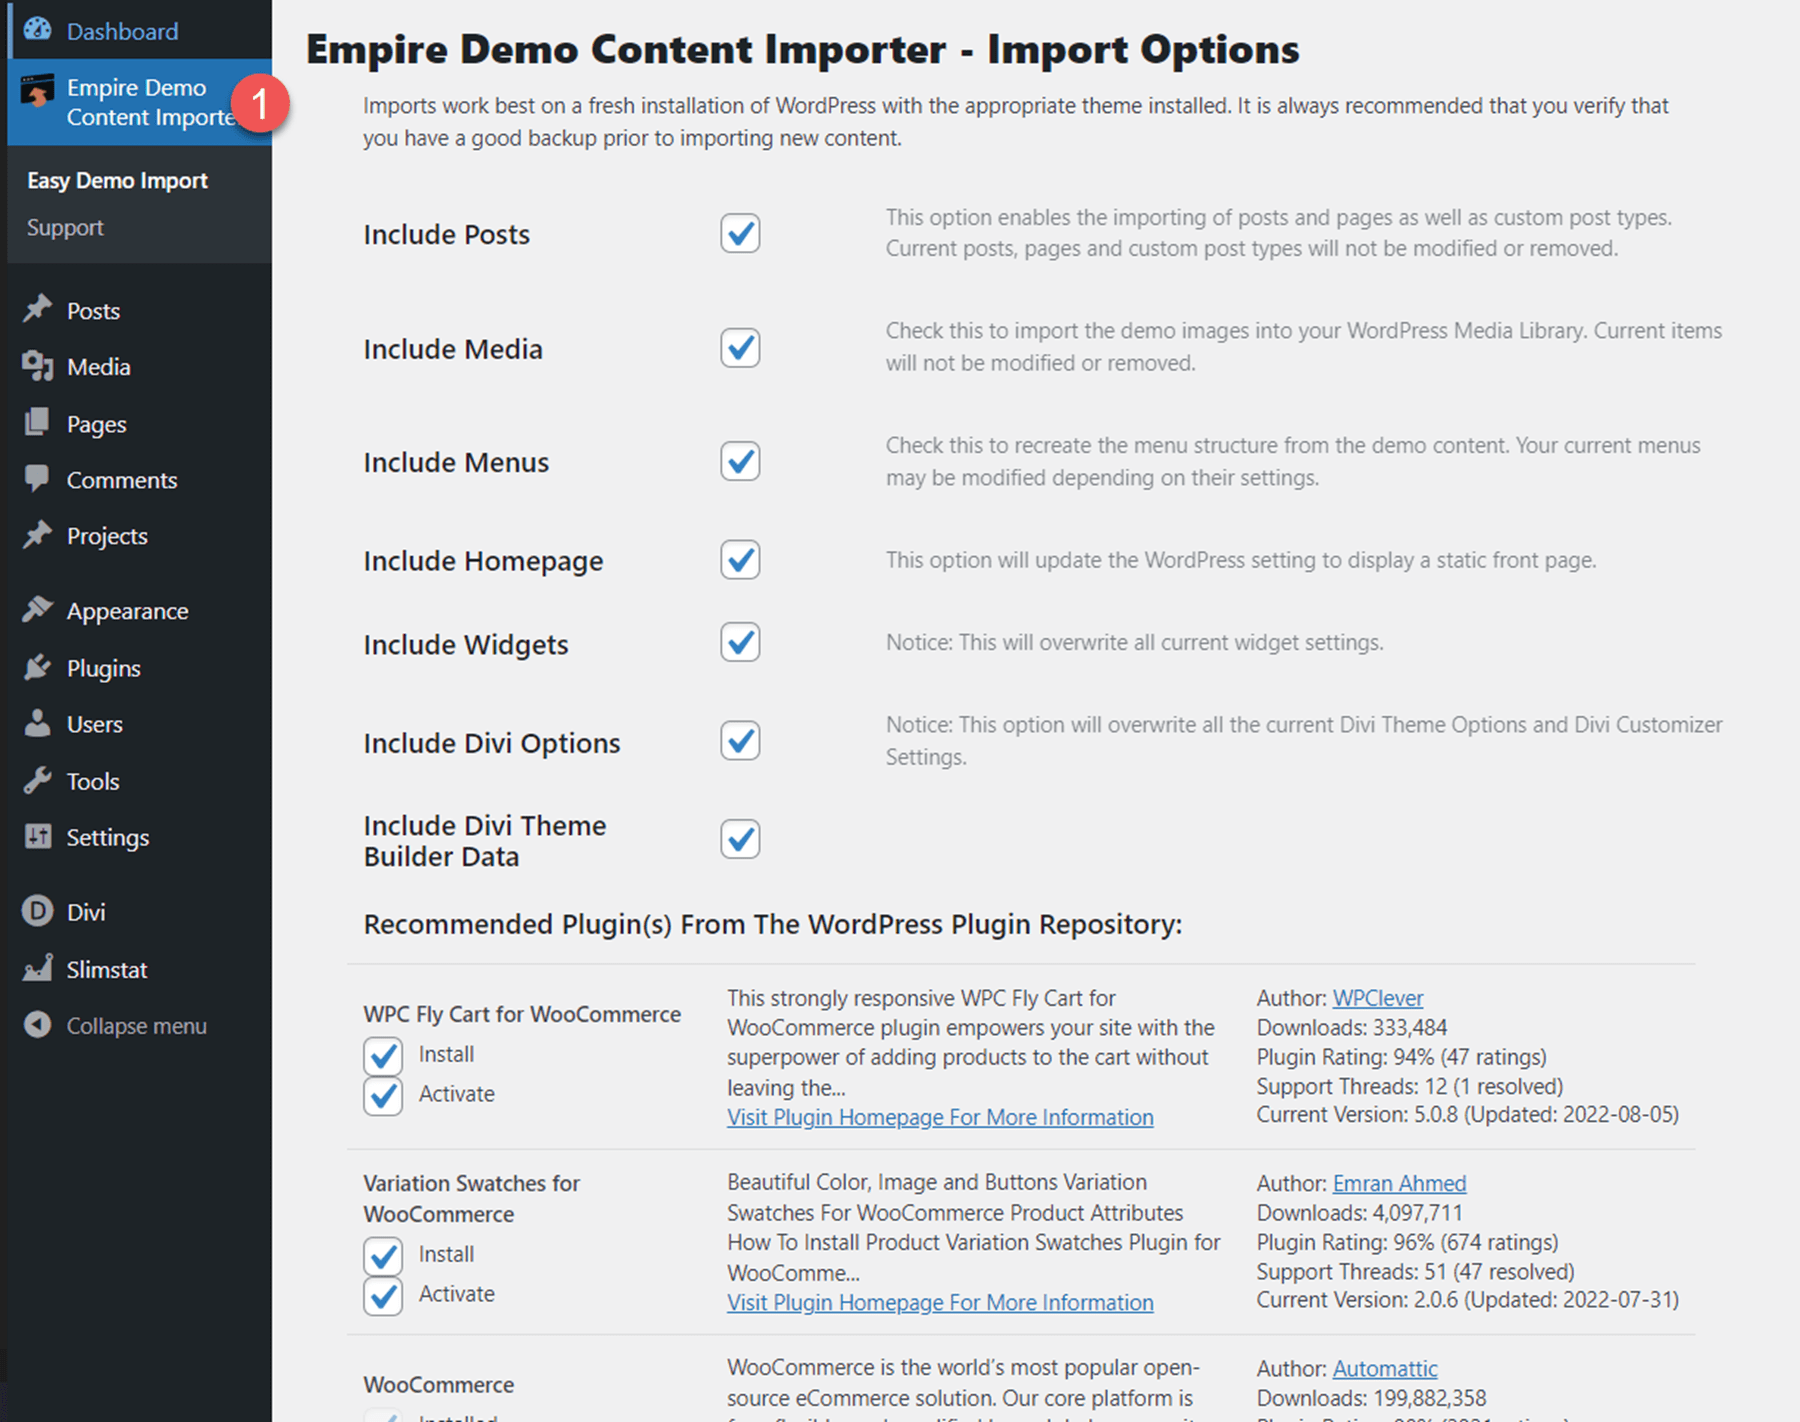Open Tools via the wrench icon
This screenshot has width=1800, height=1422.
pyautogui.click(x=37, y=781)
